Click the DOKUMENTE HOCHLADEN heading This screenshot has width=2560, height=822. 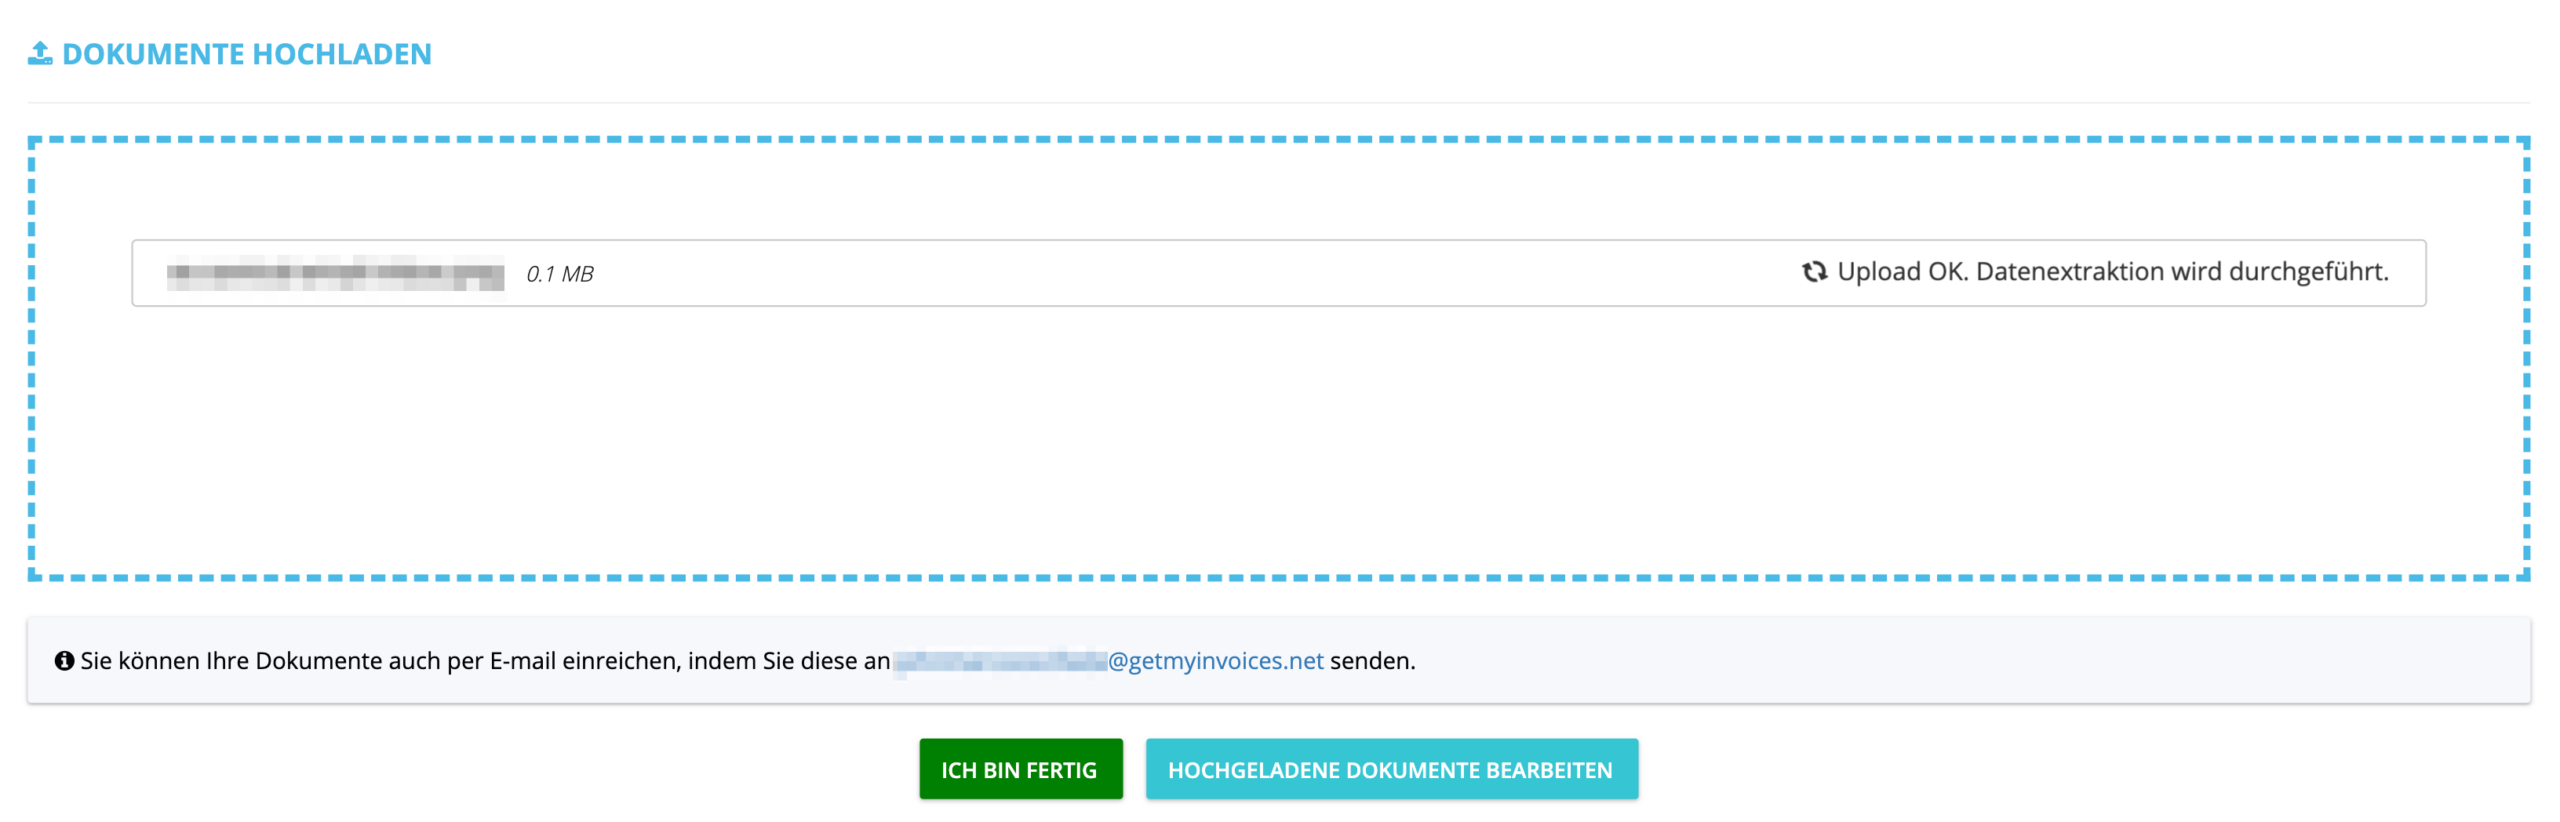247,54
